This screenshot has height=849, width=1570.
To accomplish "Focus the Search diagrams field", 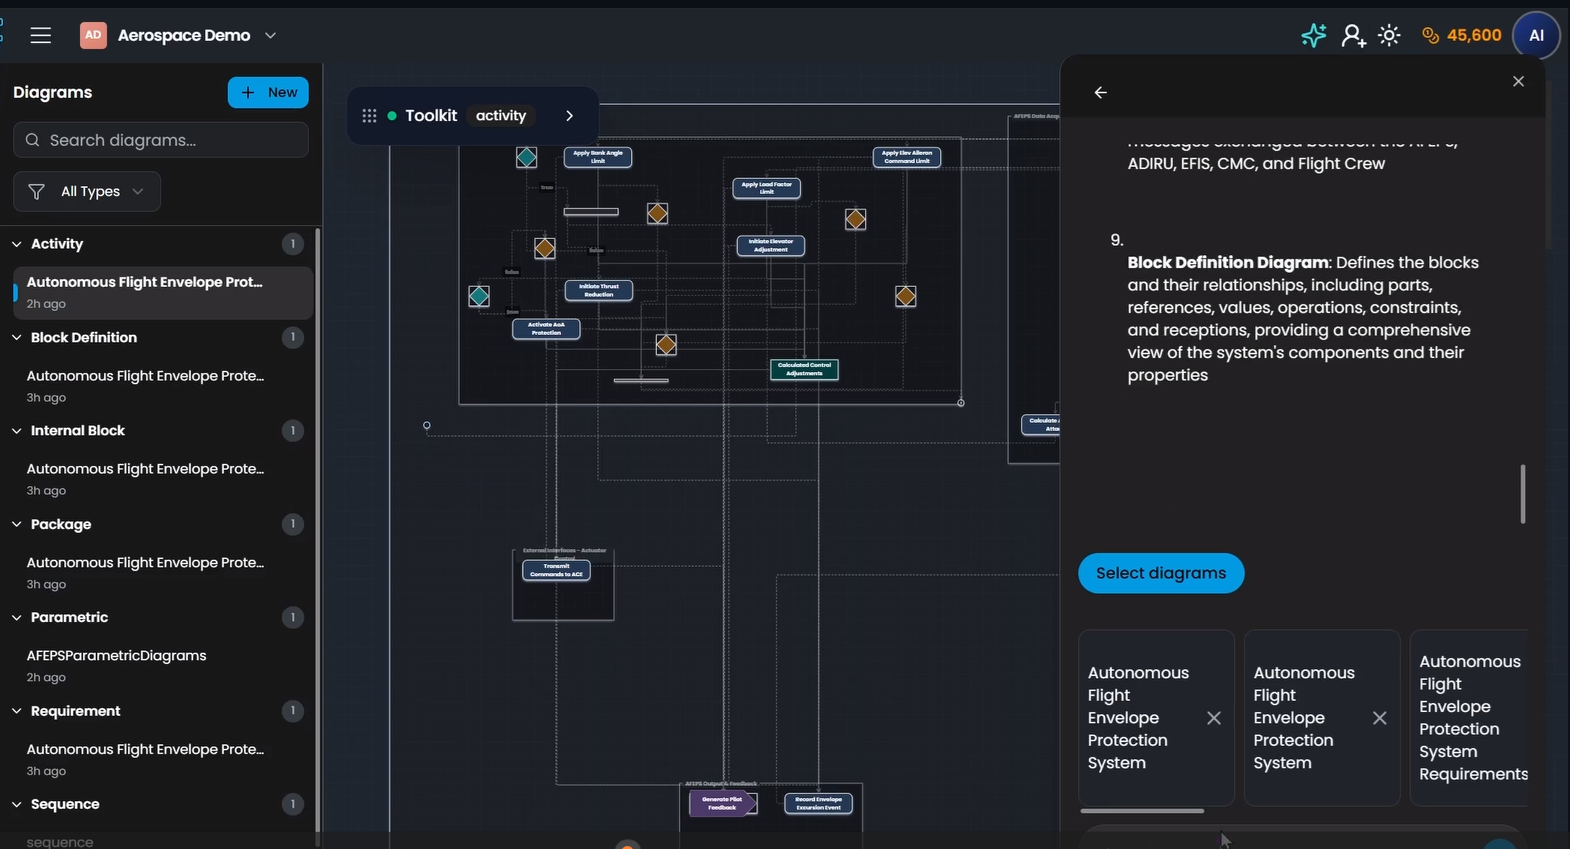I will (x=161, y=141).
